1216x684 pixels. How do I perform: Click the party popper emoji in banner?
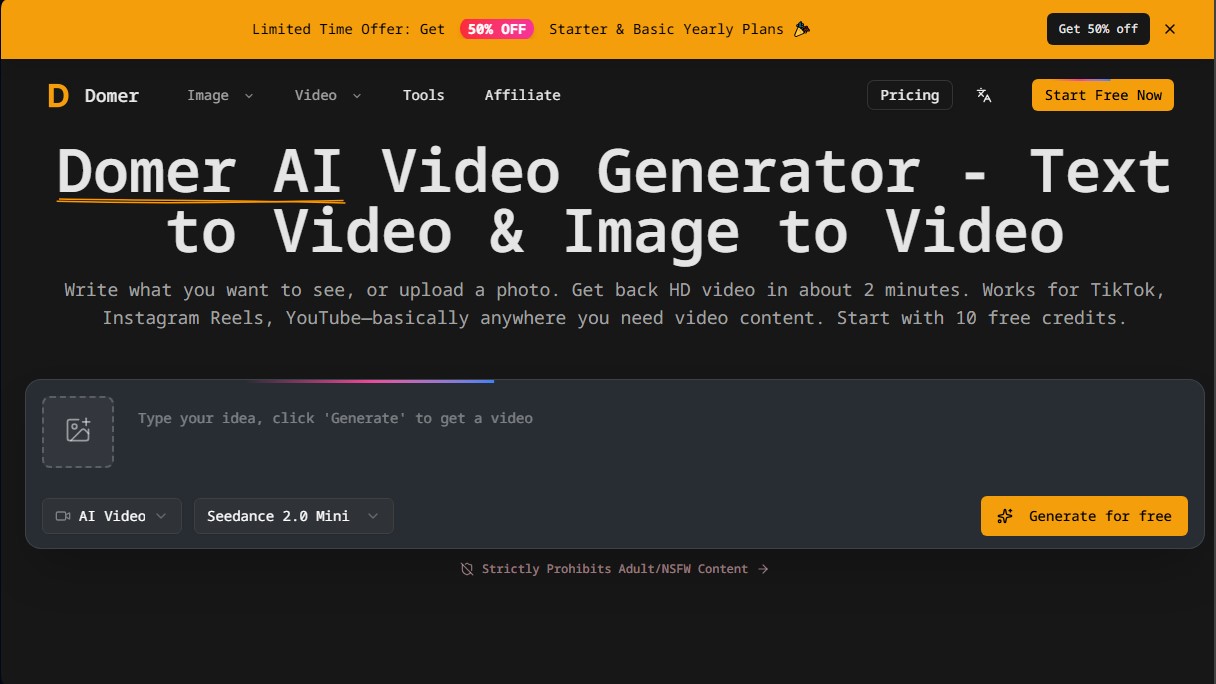click(x=801, y=29)
